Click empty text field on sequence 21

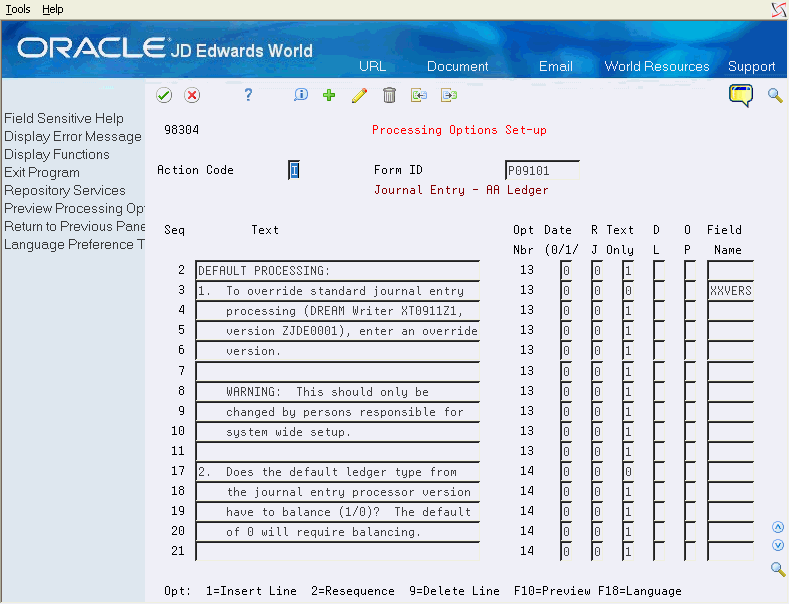click(337, 552)
